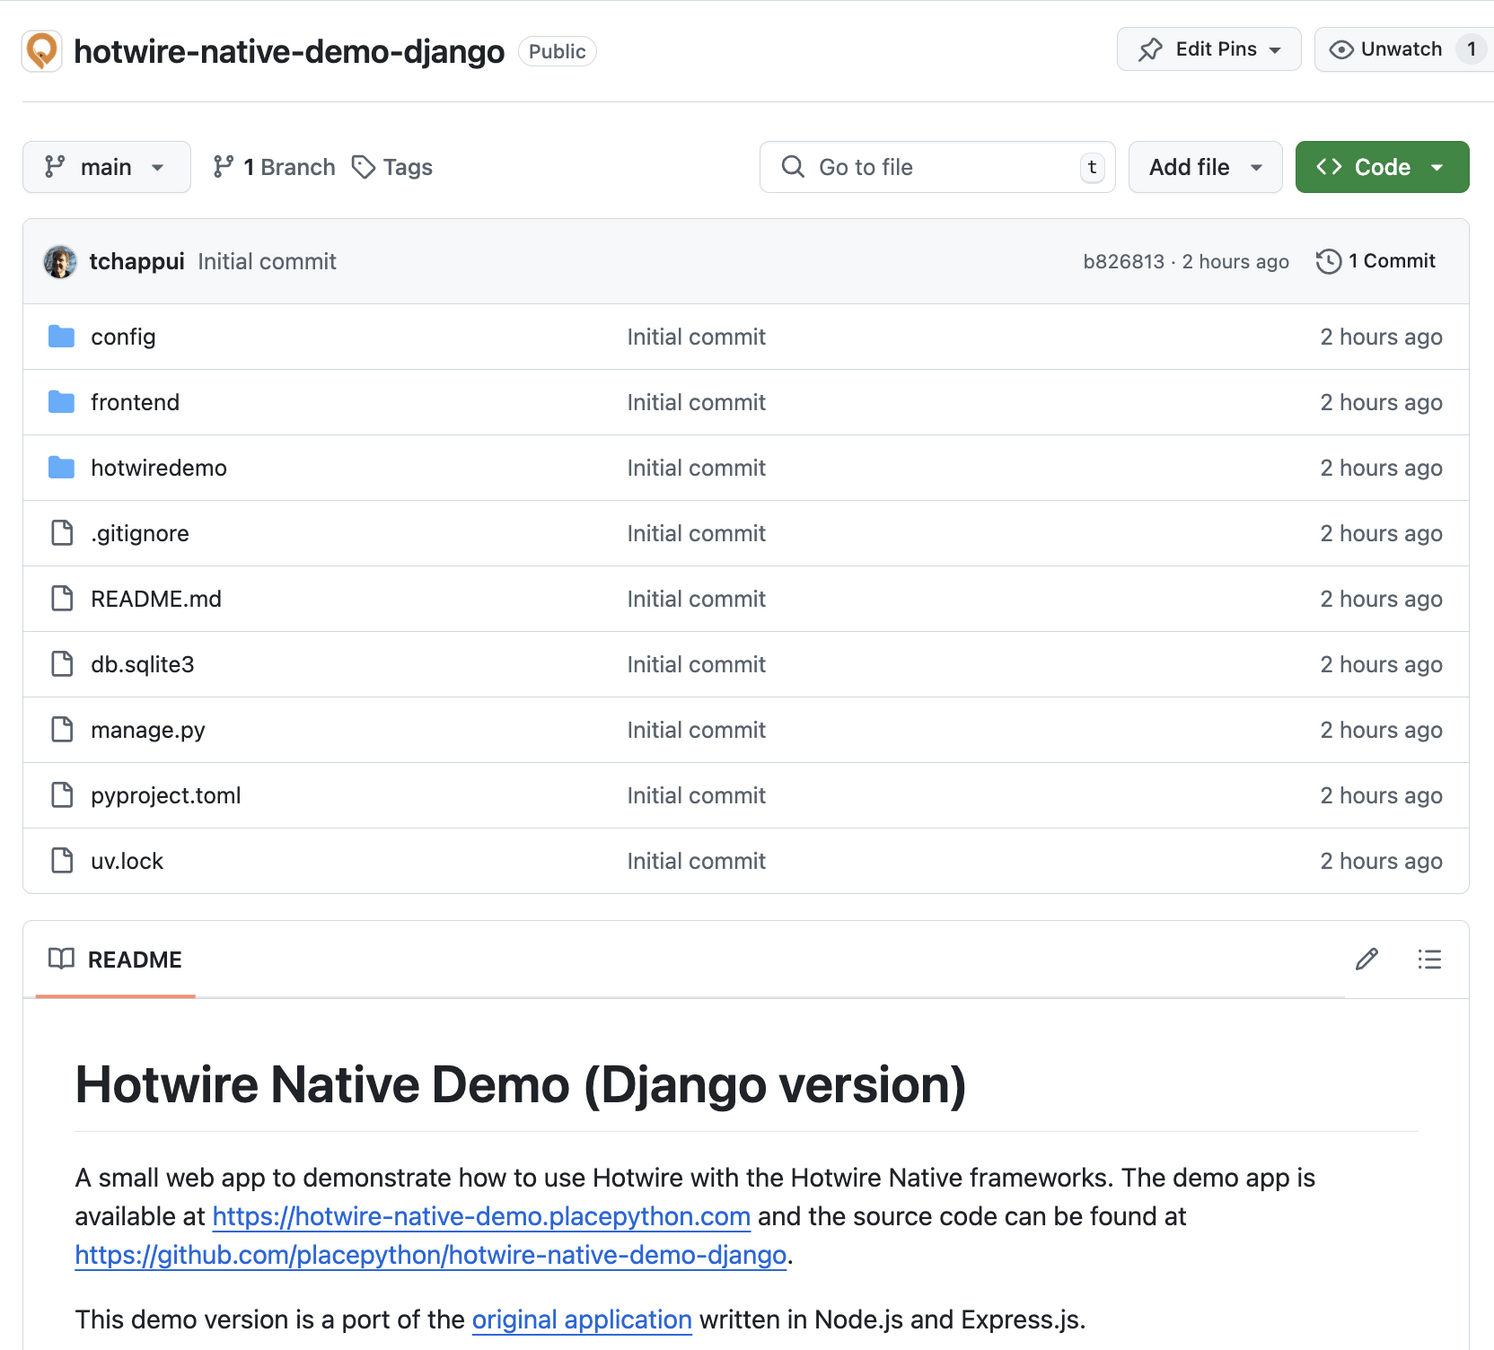The width and height of the screenshot is (1494, 1350).
Task: Open the manage.py file
Action: pos(148,730)
